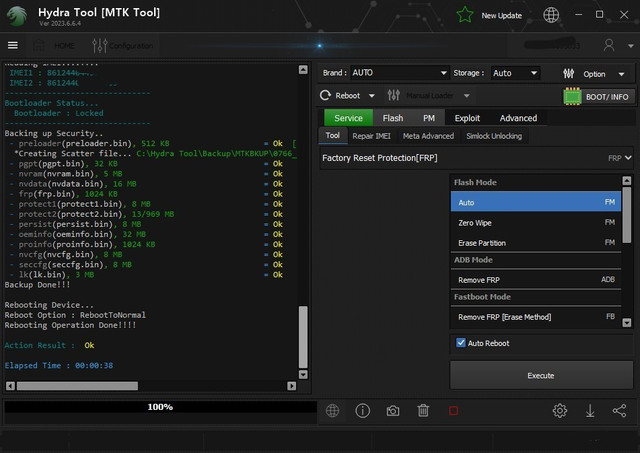Switch to the Service tab
Image resolution: width=640 pixels, height=453 pixels.
[348, 118]
